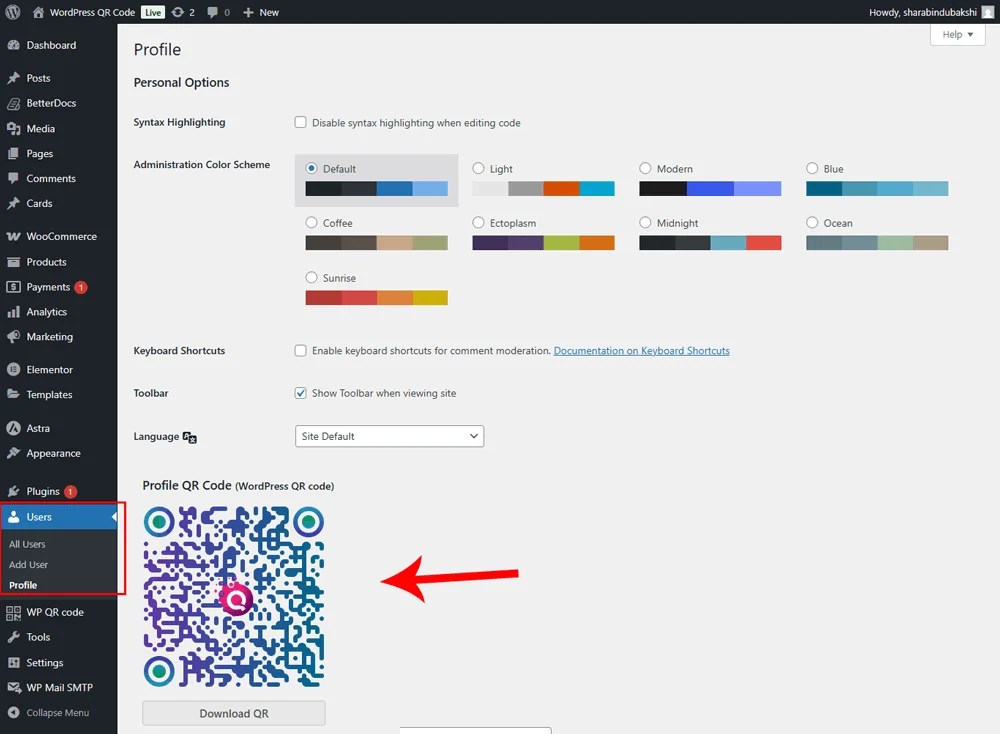This screenshot has height=734, width=1000.
Task: Select the Light color scheme radio
Action: [x=478, y=168]
